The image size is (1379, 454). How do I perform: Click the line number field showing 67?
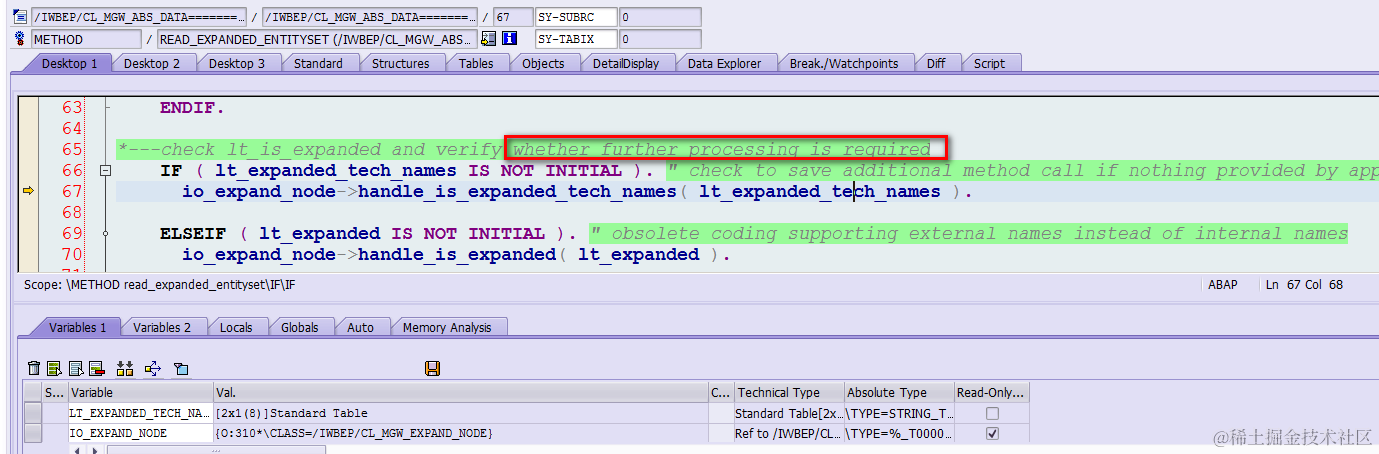pyautogui.click(x=513, y=17)
